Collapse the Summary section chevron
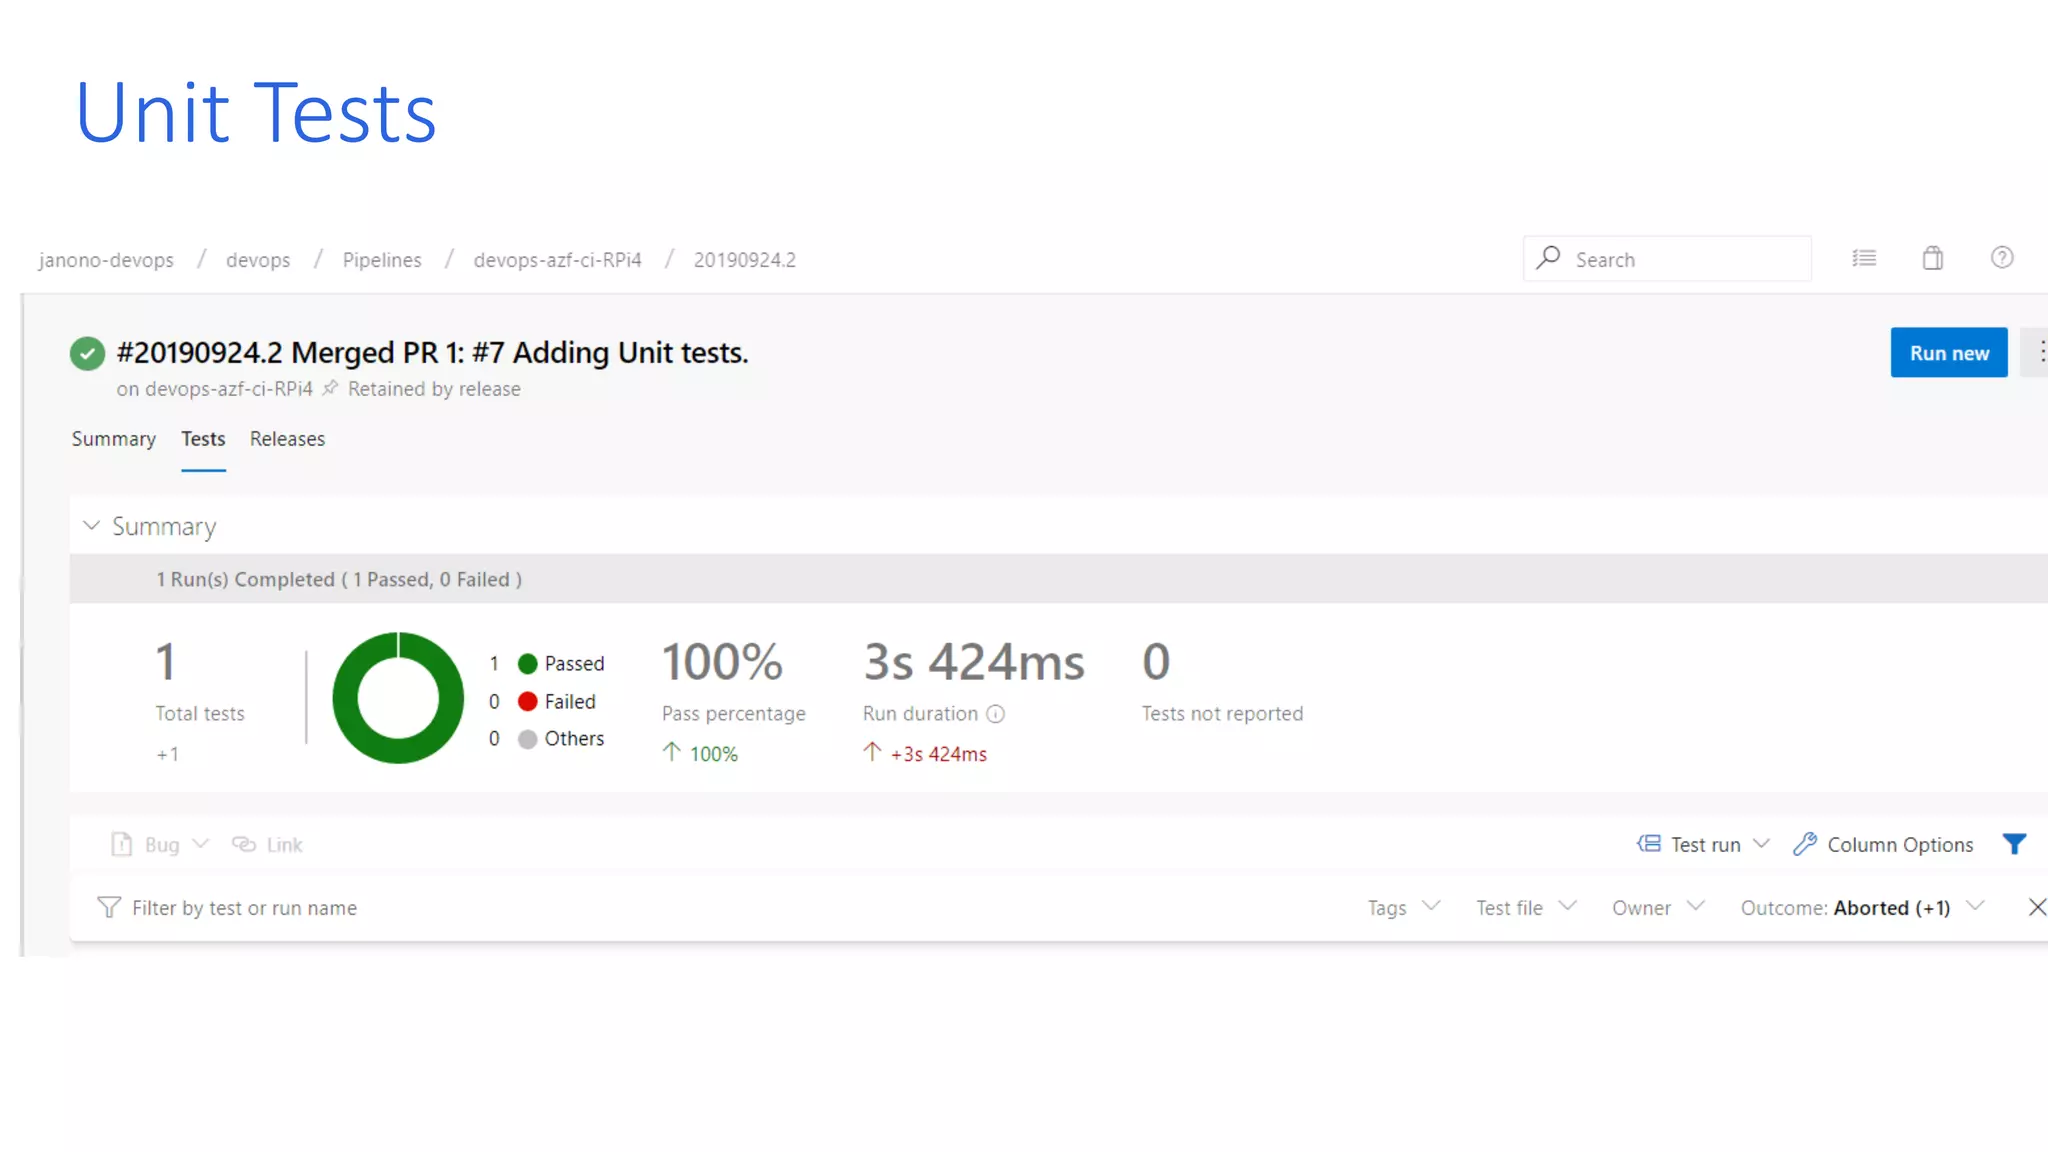The width and height of the screenshot is (2048, 1152). 91,526
